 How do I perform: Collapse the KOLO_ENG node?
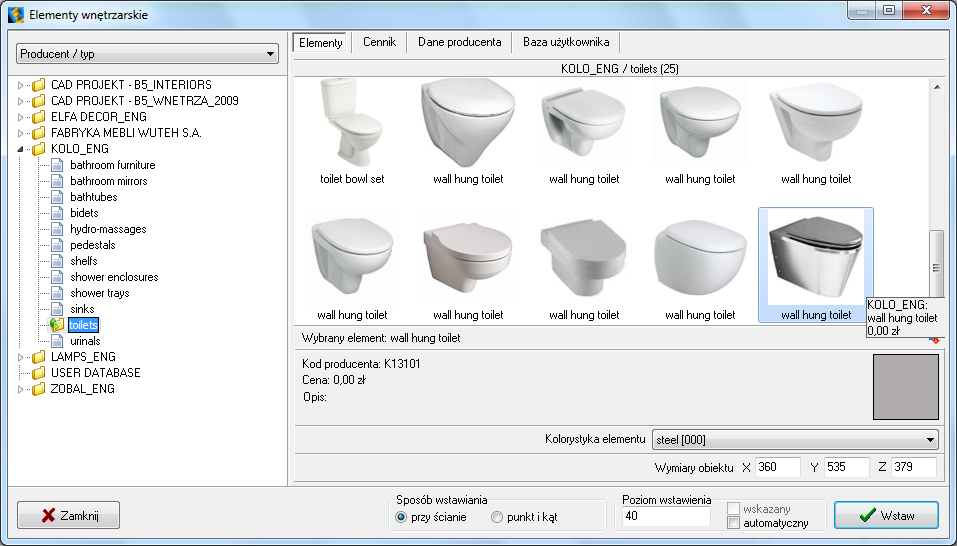coord(20,149)
